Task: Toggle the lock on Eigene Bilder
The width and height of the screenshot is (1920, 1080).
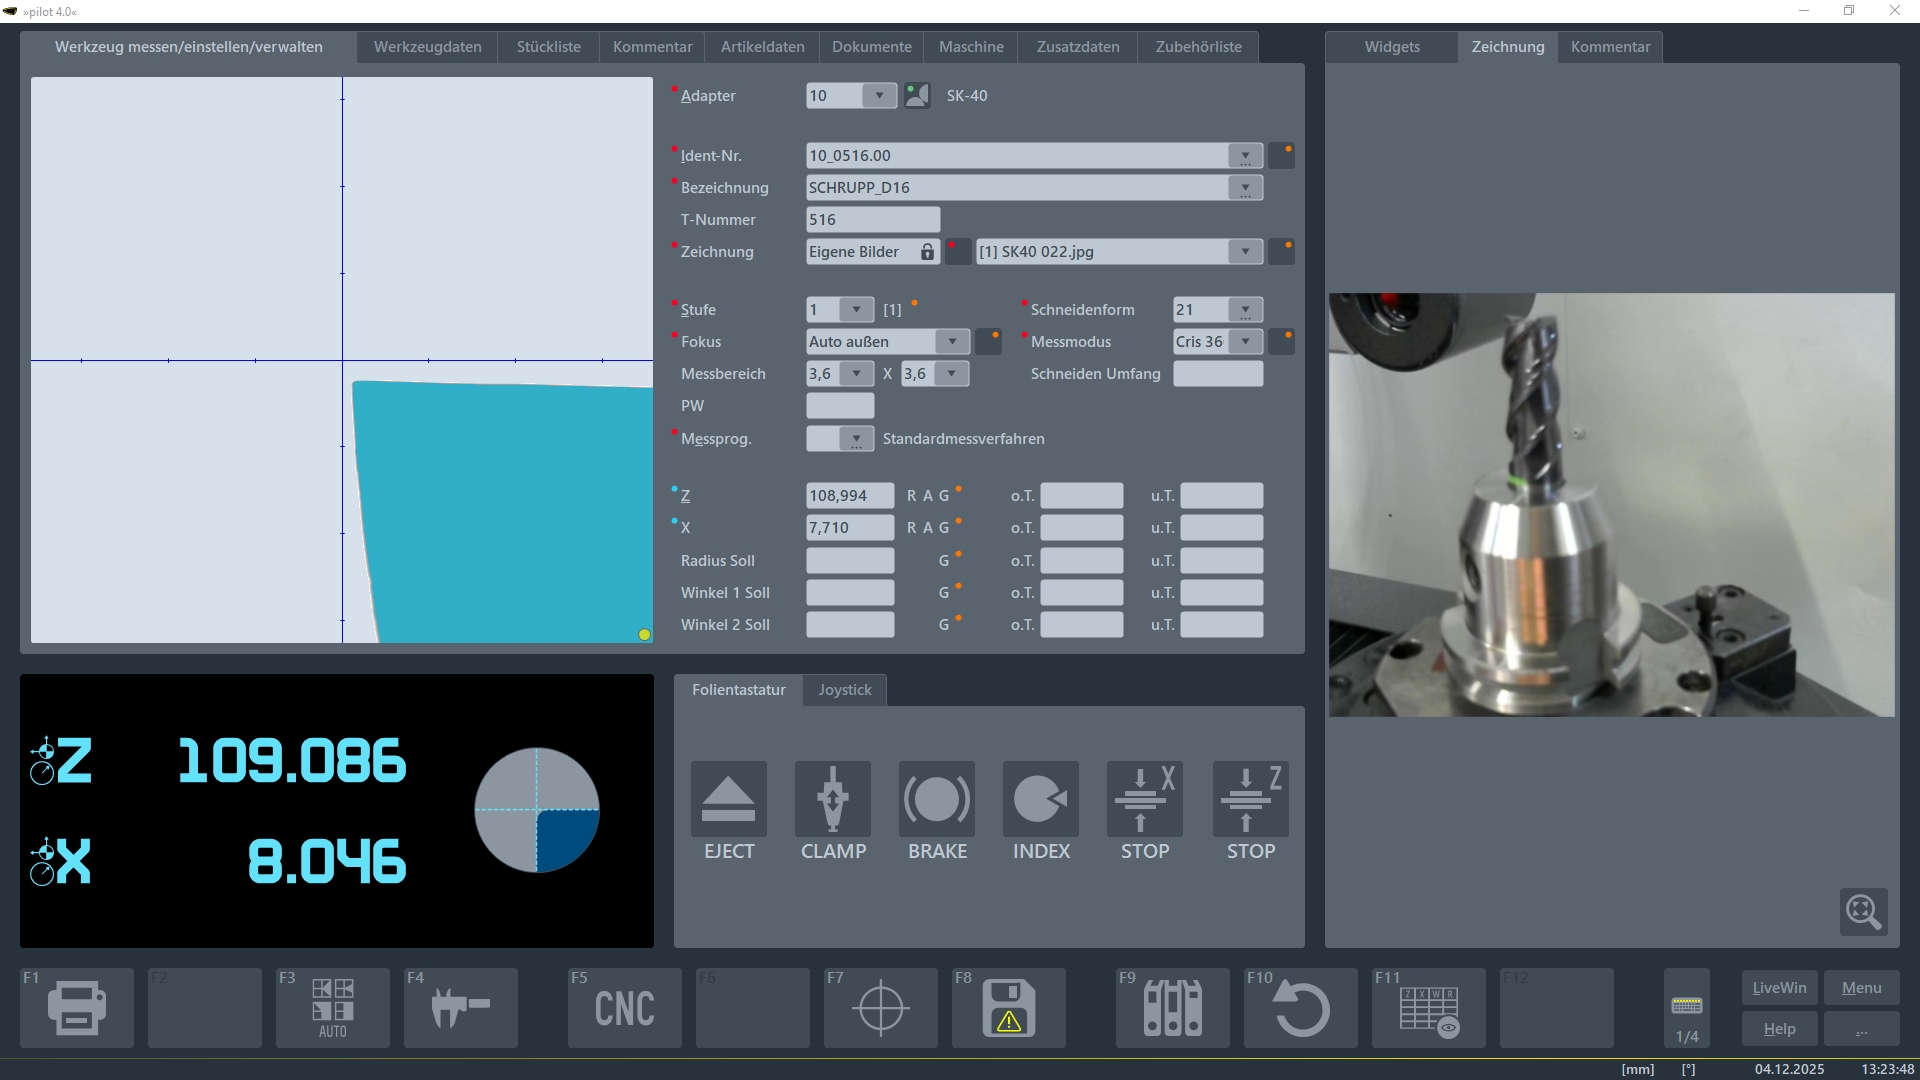Action: coord(927,252)
